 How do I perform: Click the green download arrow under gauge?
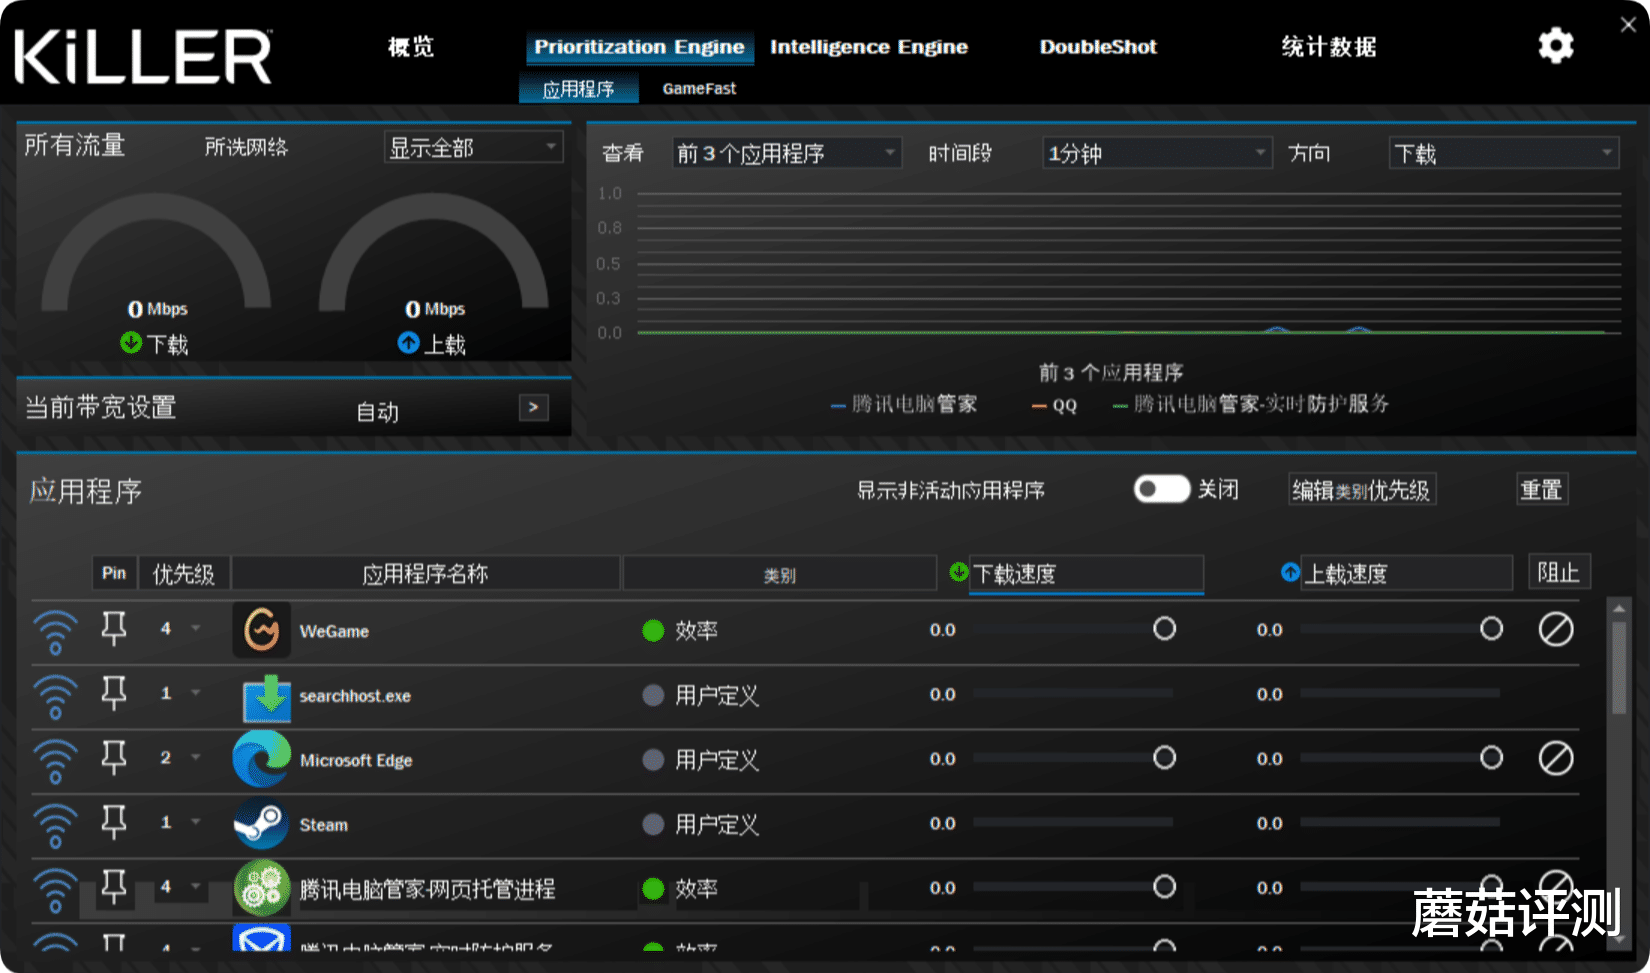pos(131,342)
